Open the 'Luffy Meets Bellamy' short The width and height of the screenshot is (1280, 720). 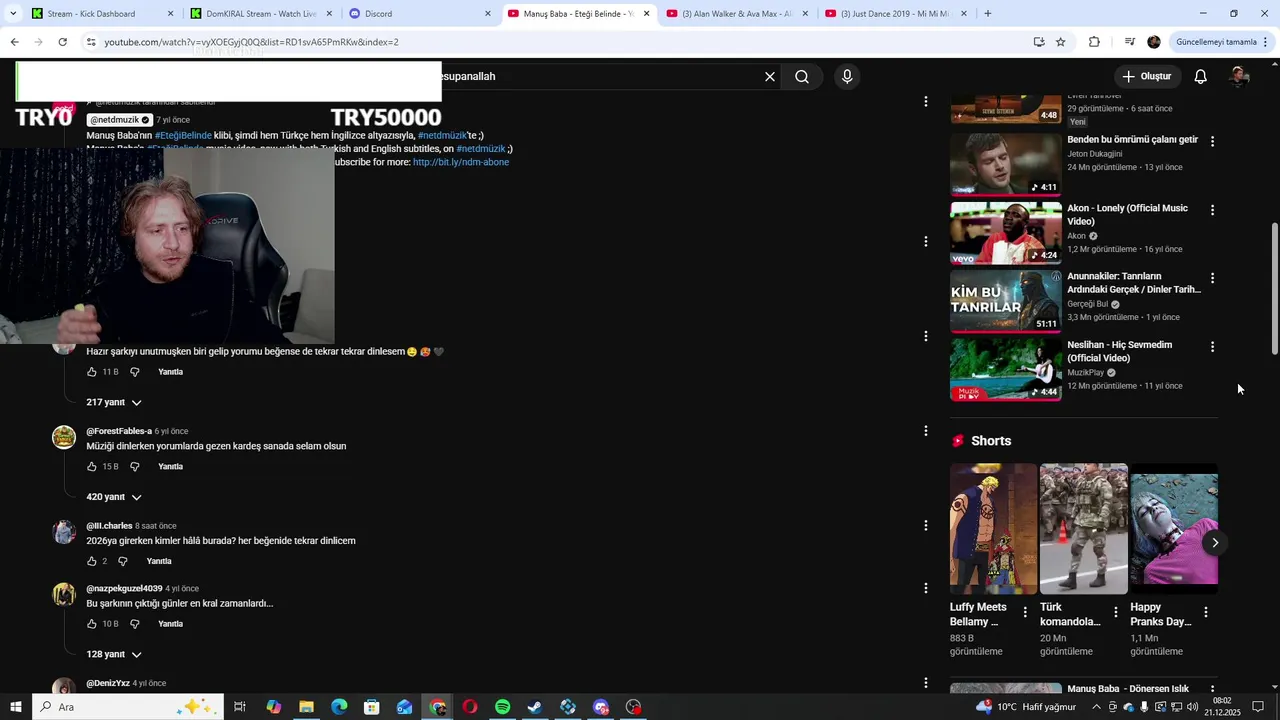993,529
